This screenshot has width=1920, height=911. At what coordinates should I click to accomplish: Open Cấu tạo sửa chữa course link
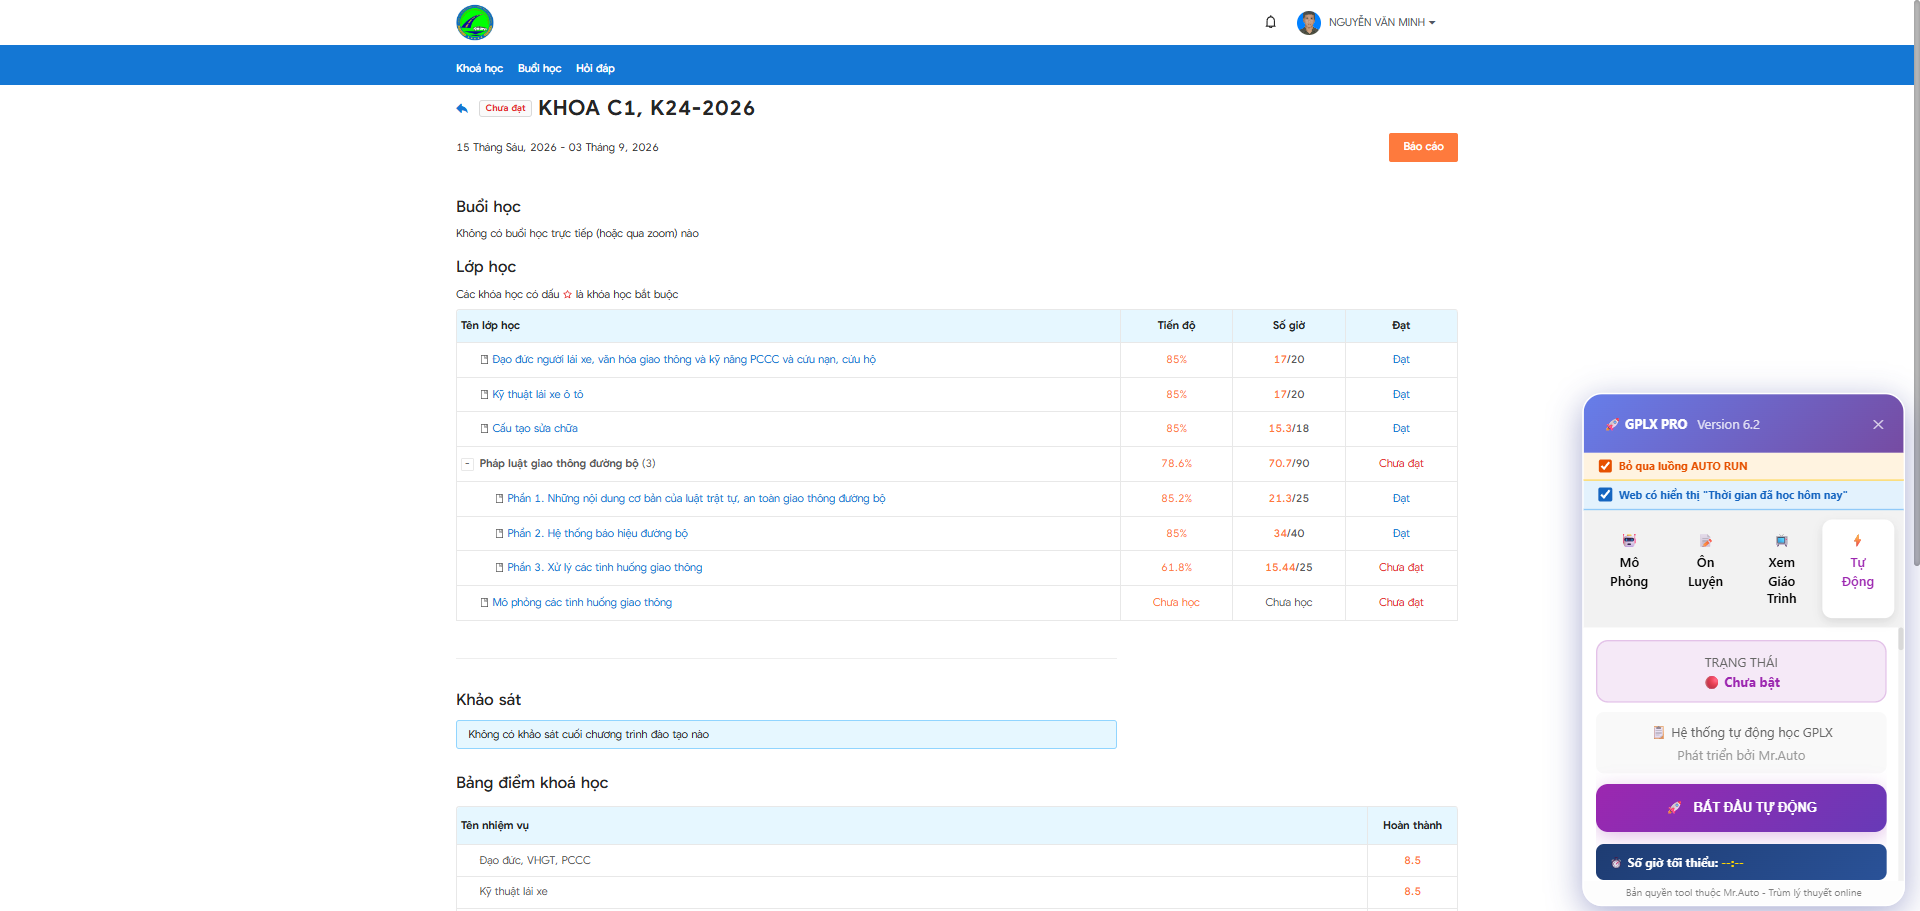[535, 429]
